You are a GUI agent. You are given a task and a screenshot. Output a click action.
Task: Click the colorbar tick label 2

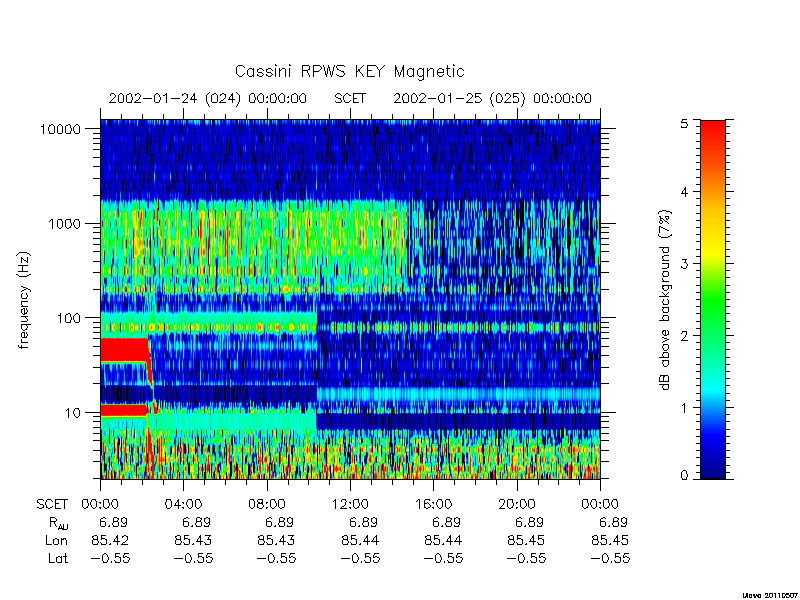pos(684,336)
